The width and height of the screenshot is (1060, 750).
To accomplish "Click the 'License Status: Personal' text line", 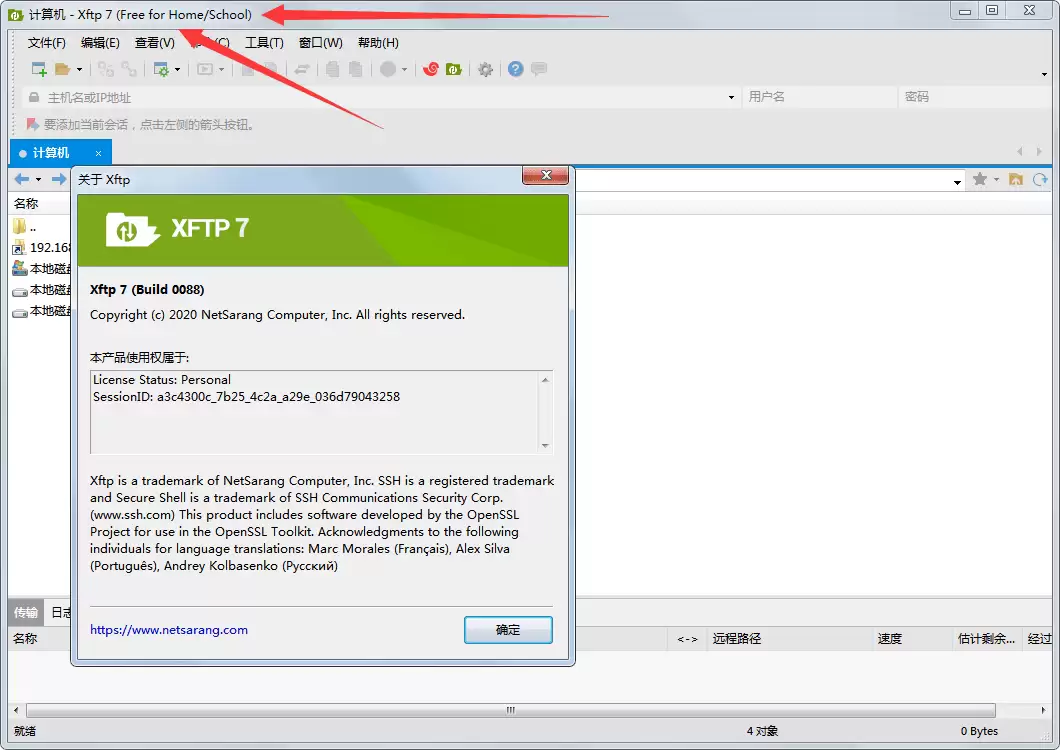I will tap(162, 379).
